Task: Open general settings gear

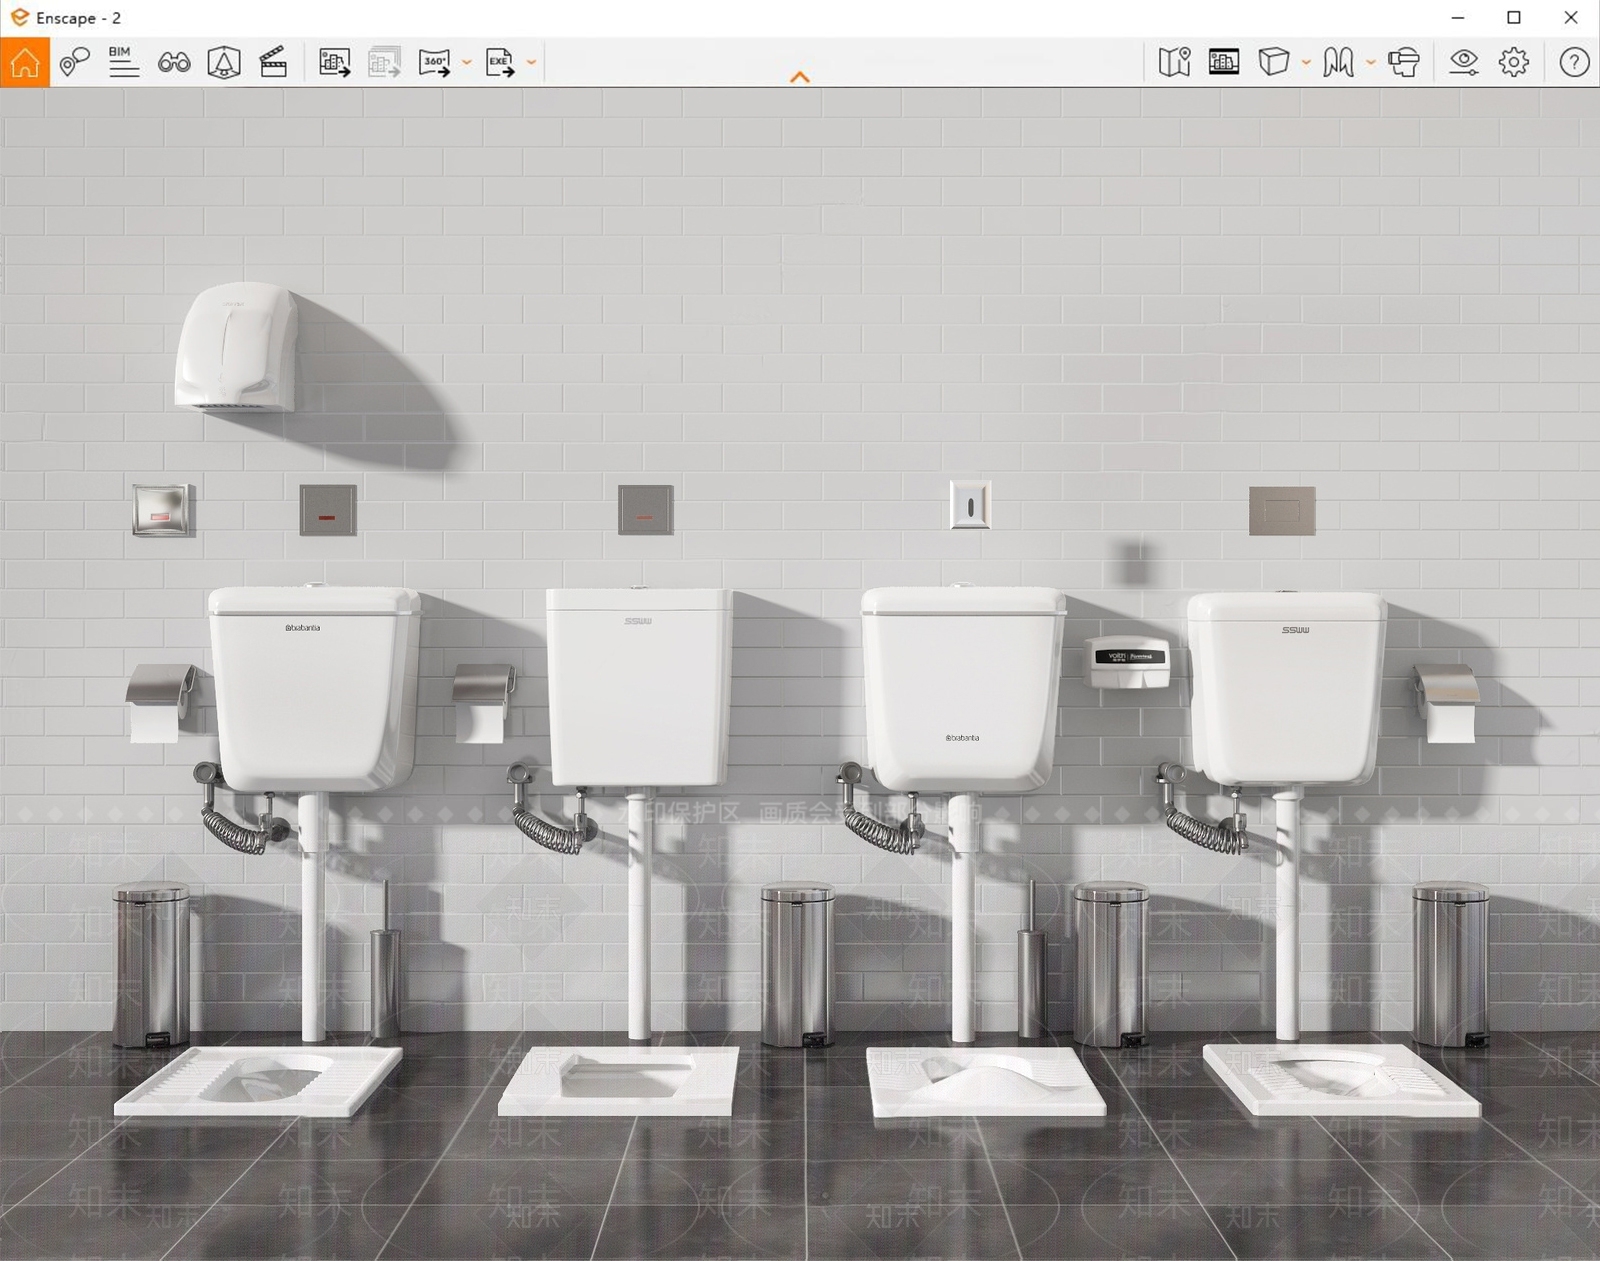Action: (x=1514, y=62)
